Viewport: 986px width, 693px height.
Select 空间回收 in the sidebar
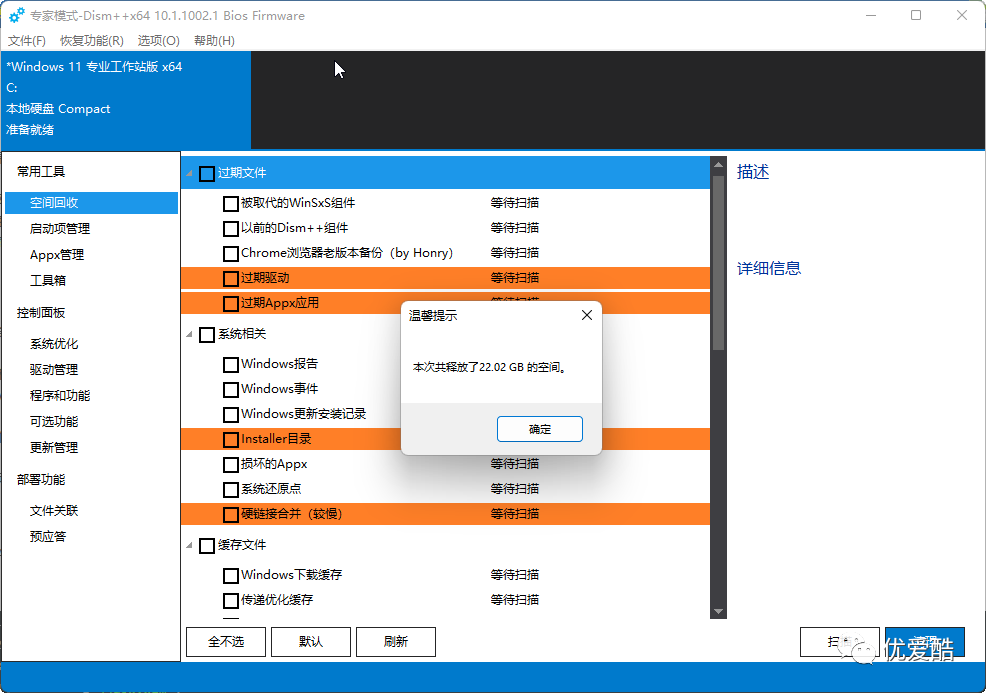(x=91, y=202)
